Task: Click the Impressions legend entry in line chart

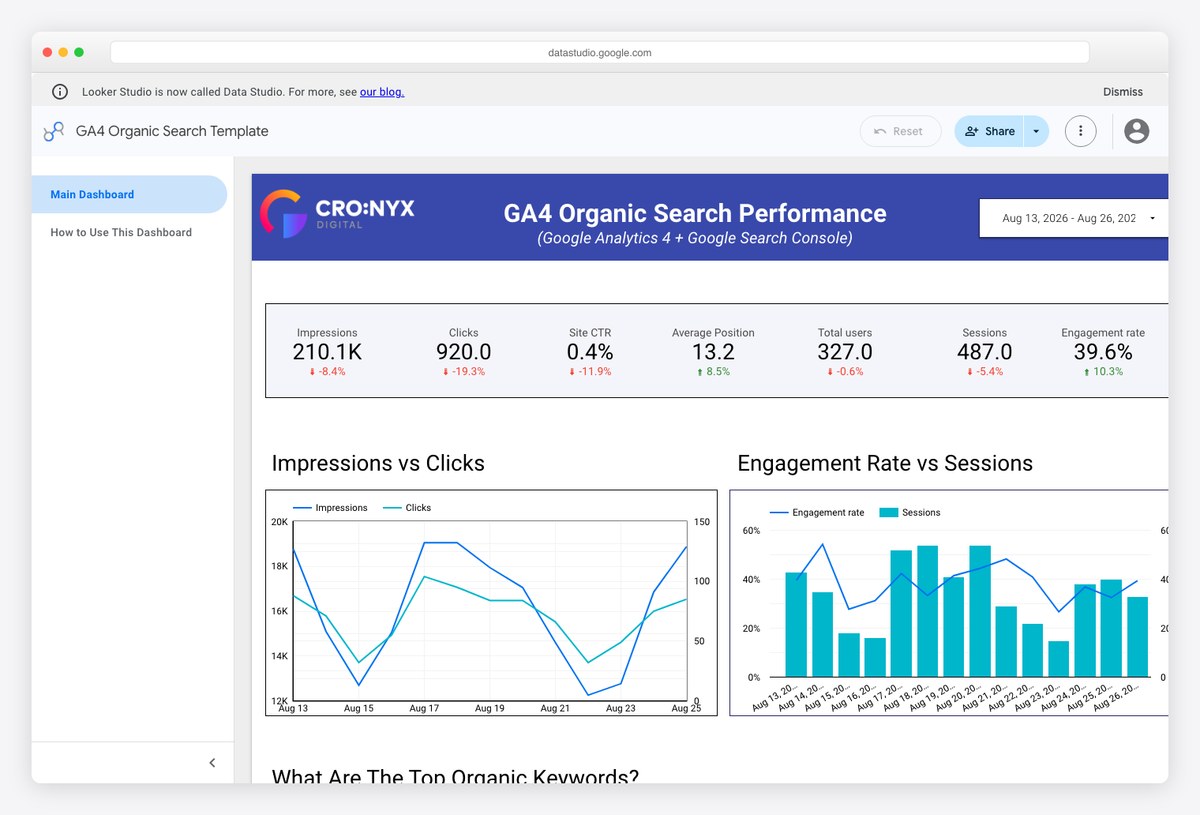Action: [330, 508]
